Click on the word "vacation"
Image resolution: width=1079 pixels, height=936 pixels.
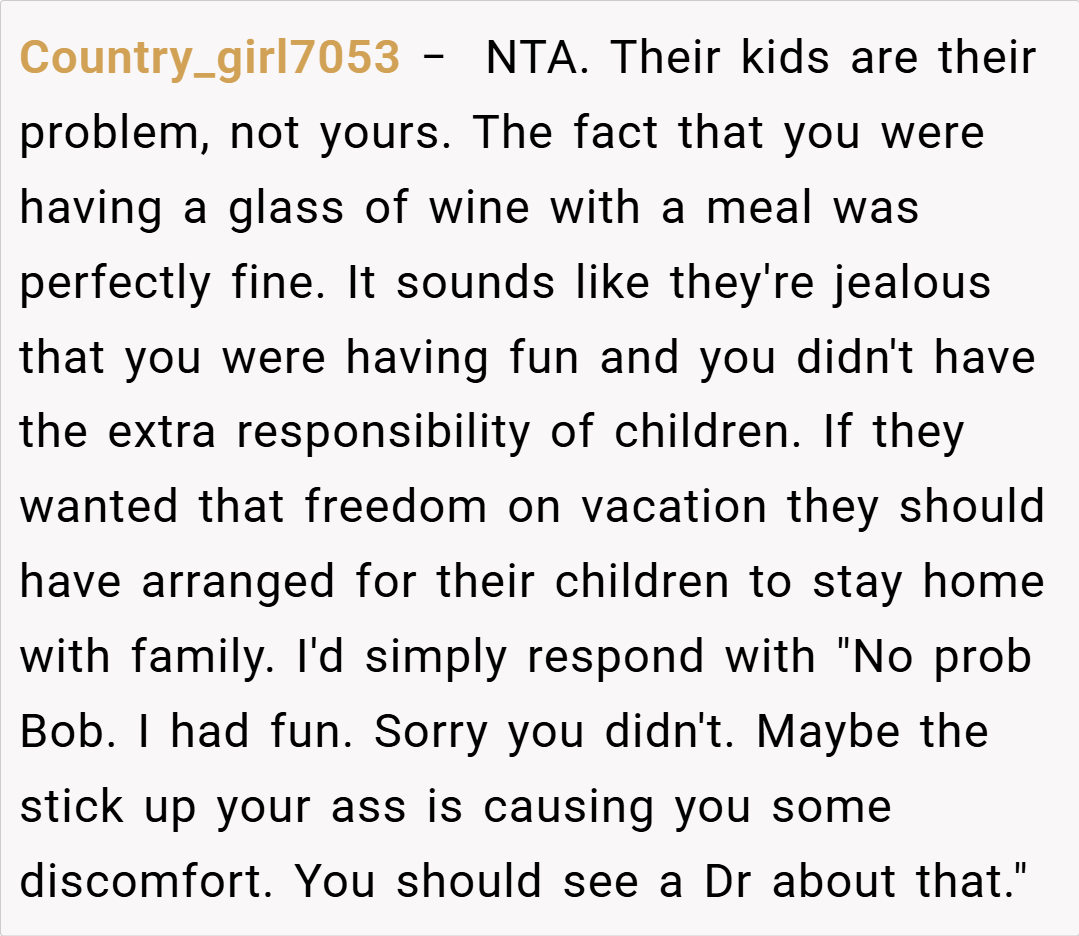675,507
